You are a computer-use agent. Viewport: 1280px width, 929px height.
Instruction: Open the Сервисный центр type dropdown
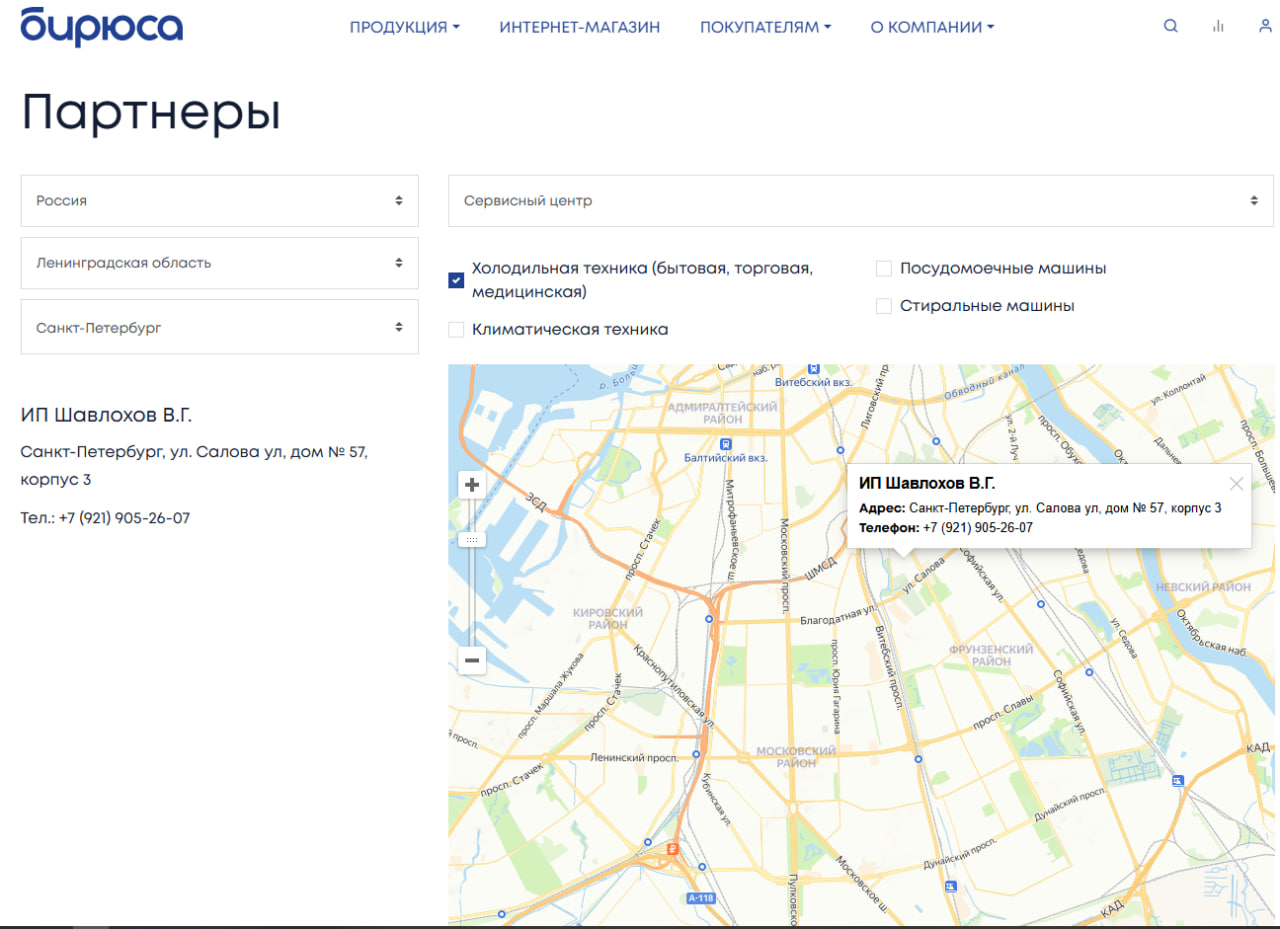860,201
